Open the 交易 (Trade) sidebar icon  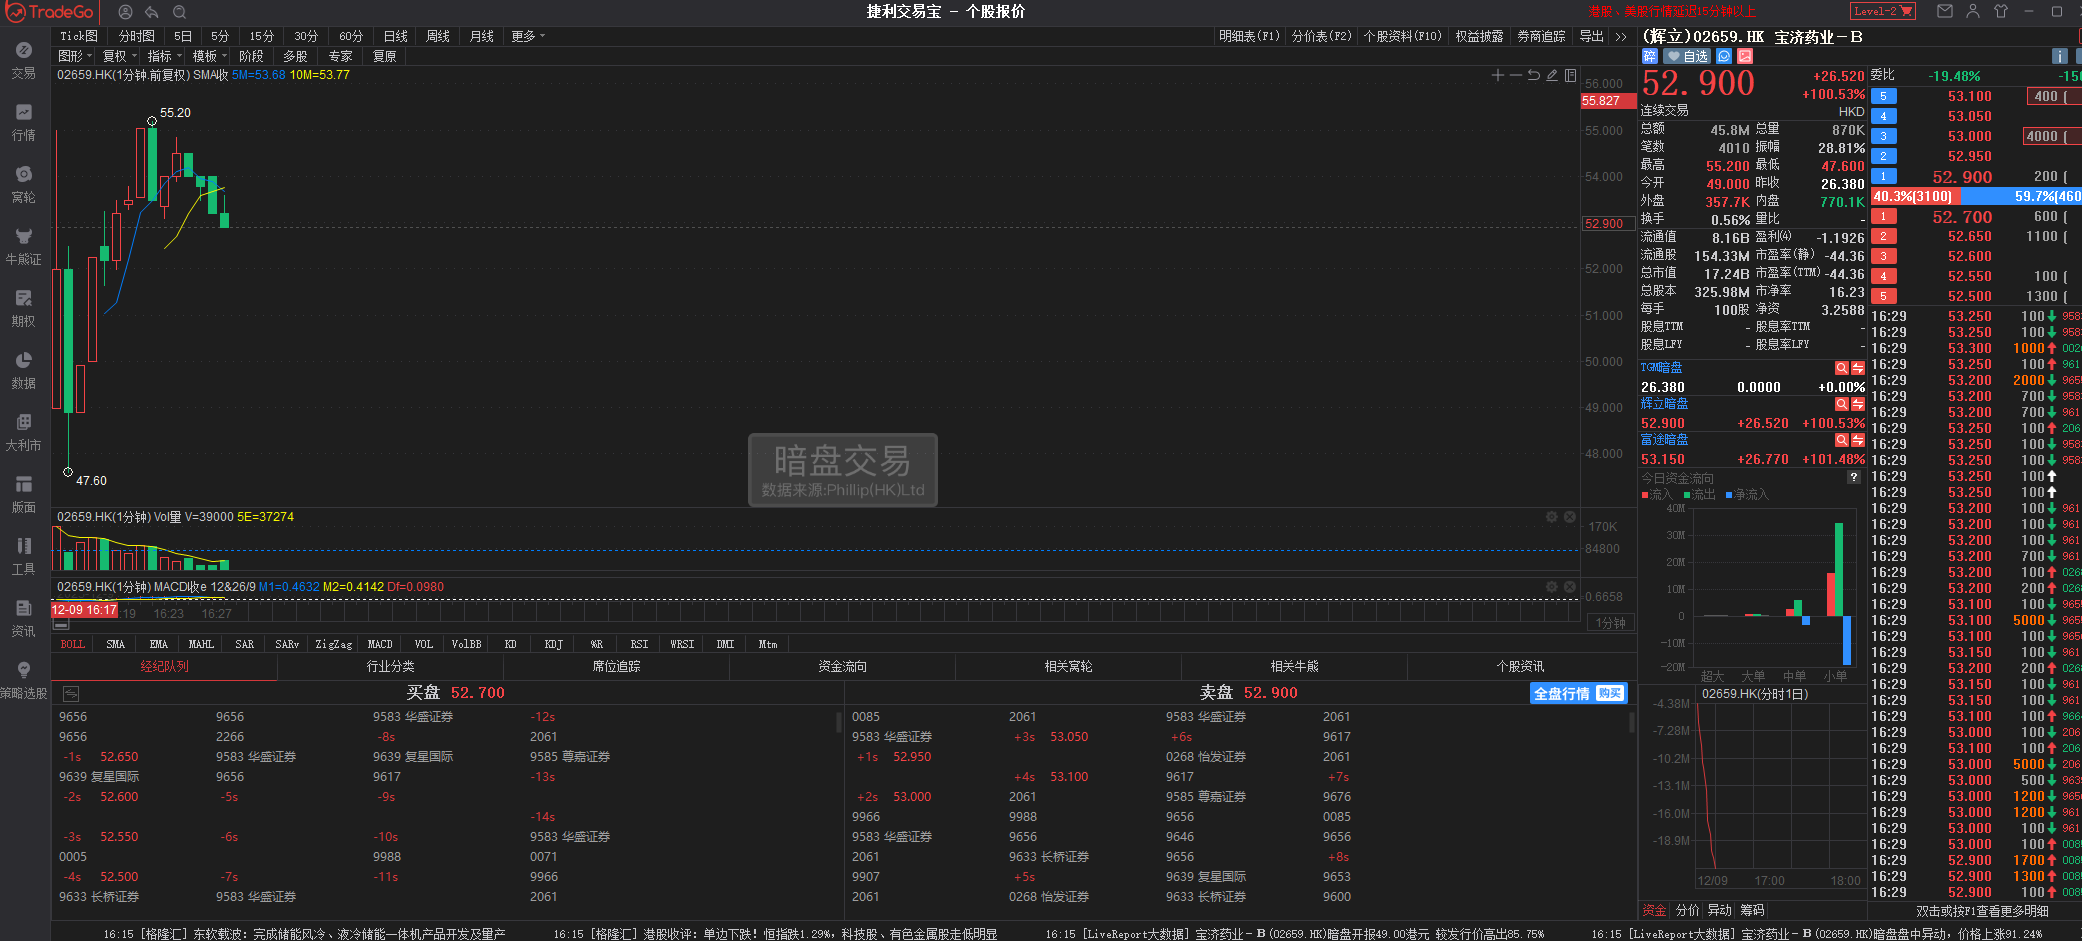tap(24, 60)
